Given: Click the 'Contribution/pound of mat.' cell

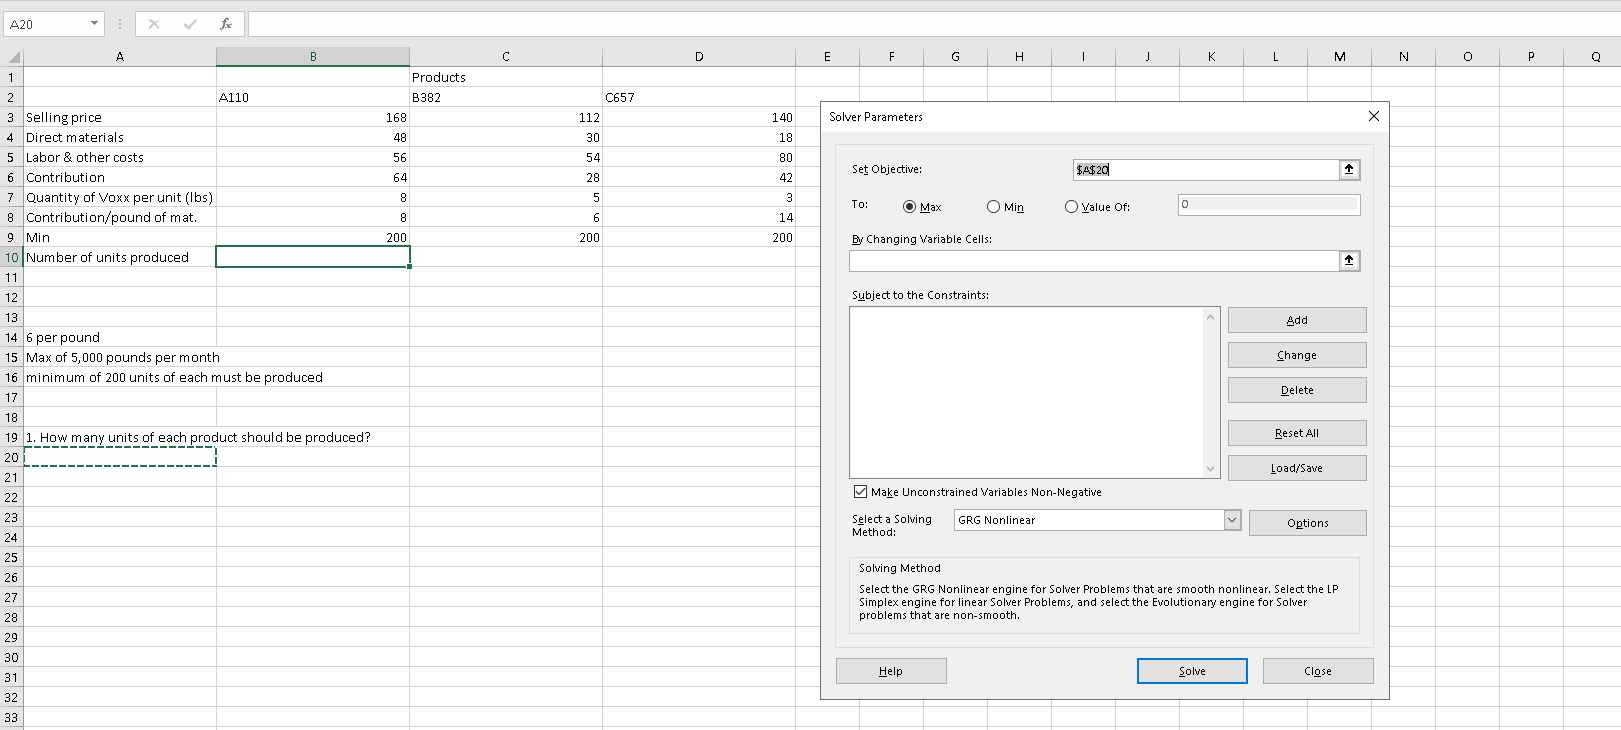Looking at the screenshot, I should click(x=120, y=217).
